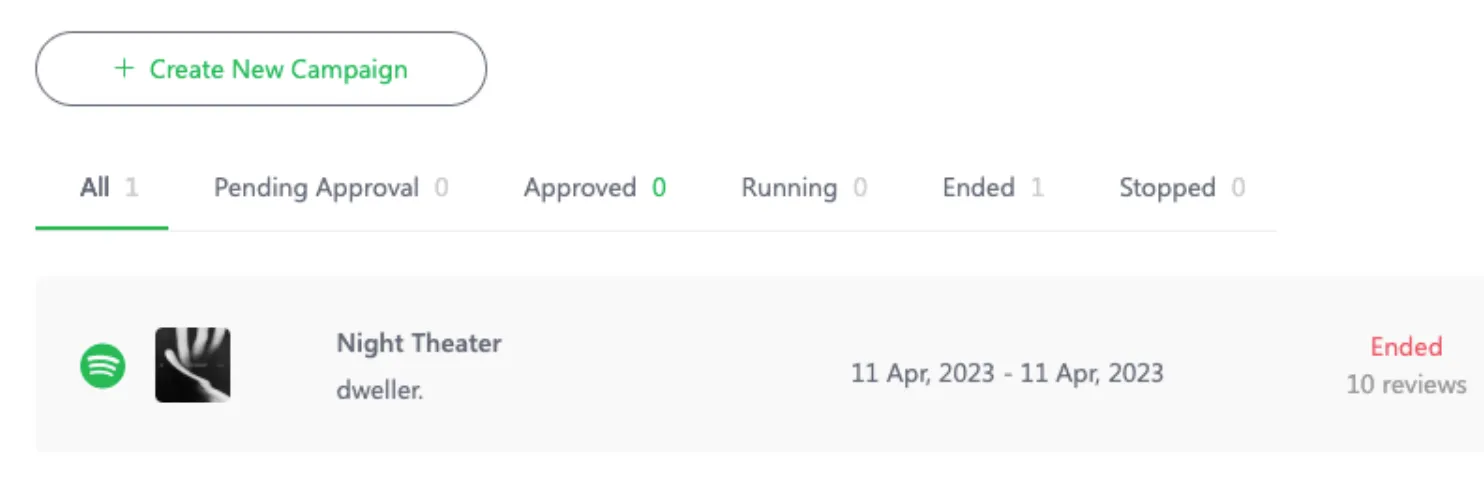Open the Approved campaigns tab

coord(580,188)
